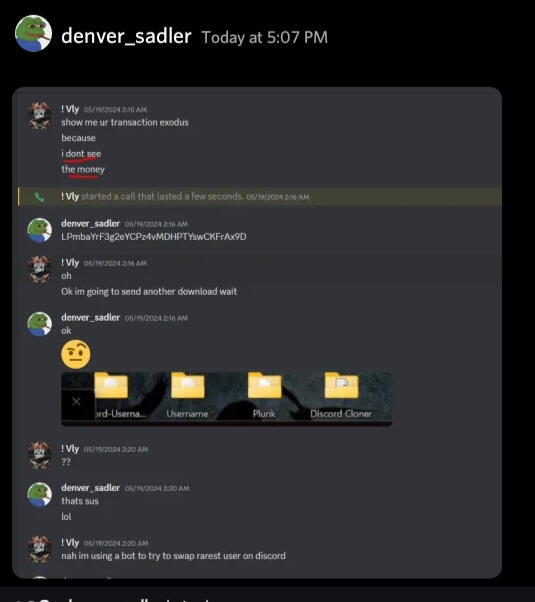The image size is (535, 602).
Task: Close the folder image with the X
Action: (76, 402)
